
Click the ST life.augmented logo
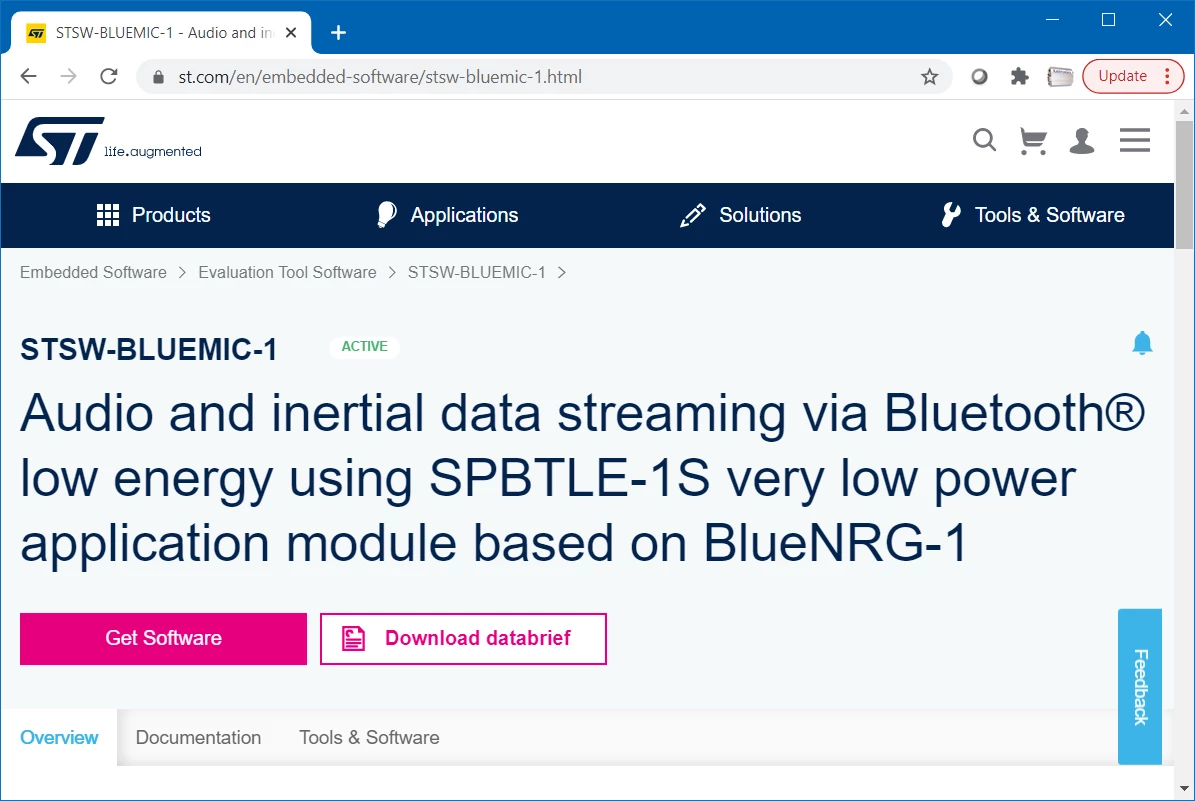click(108, 141)
